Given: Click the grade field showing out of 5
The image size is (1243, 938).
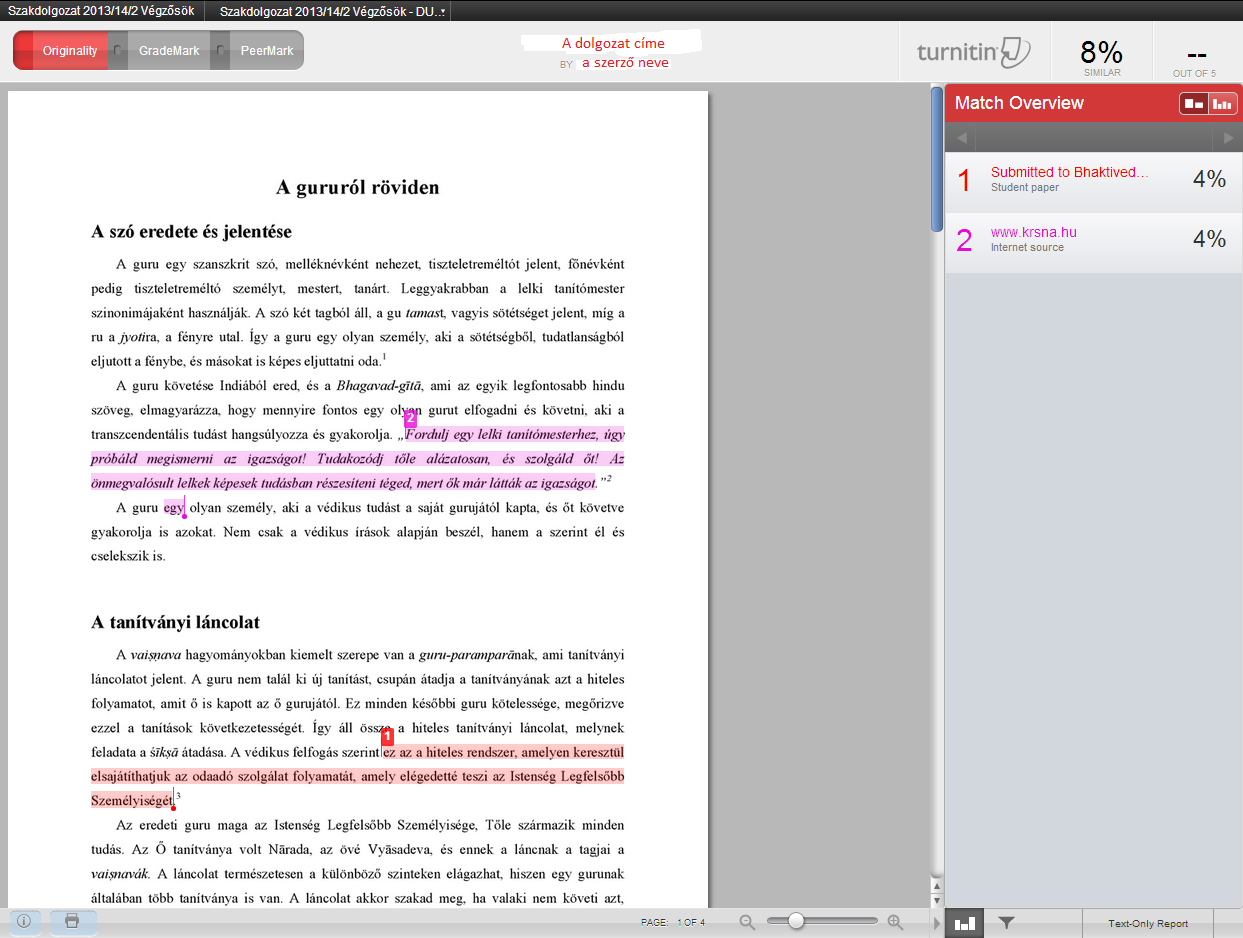Looking at the screenshot, I should pyautogui.click(x=1195, y=57).
